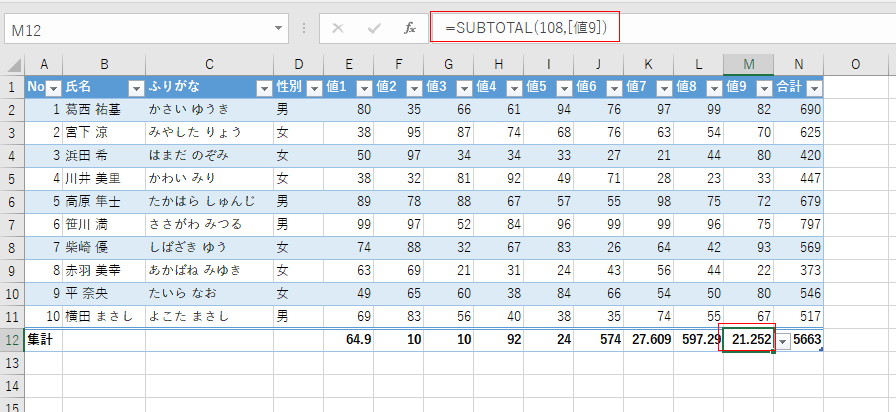Viewport: 896px width, 412px height.
Task: Open the 合計 column filter dropdown
Action: 813,88
